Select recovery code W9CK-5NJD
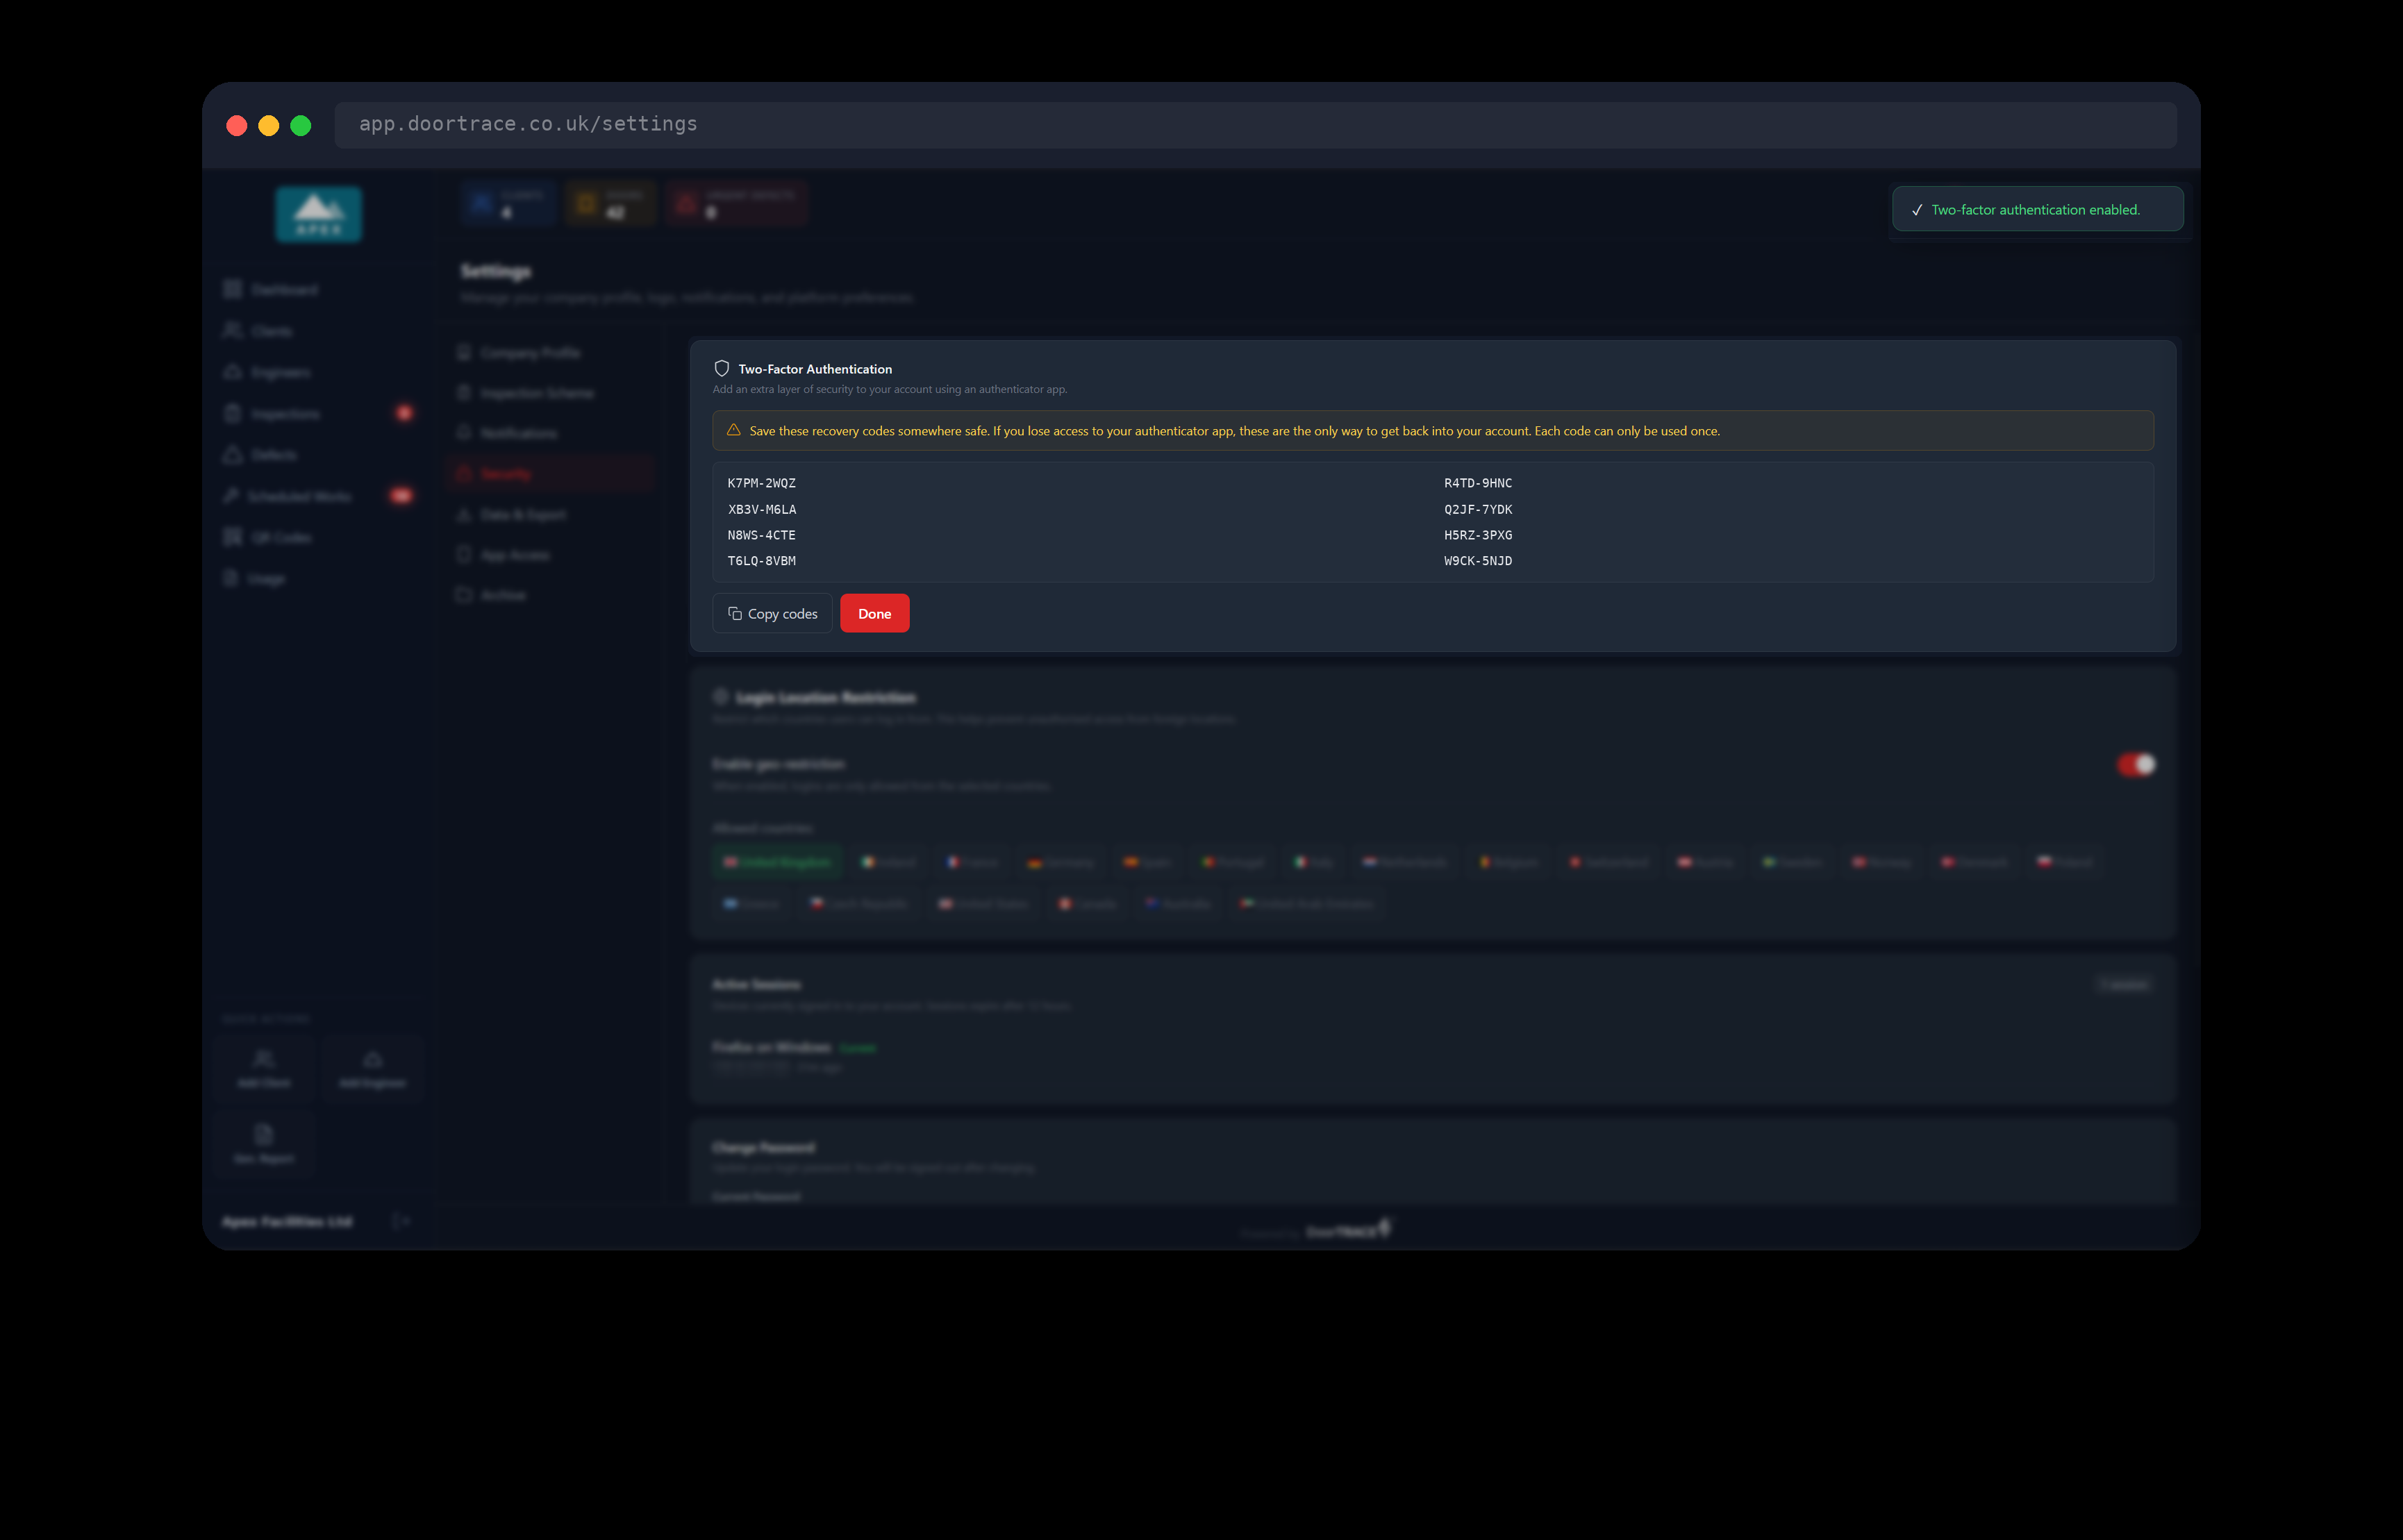2403x1540 pixels. (x=1478, y=561)
